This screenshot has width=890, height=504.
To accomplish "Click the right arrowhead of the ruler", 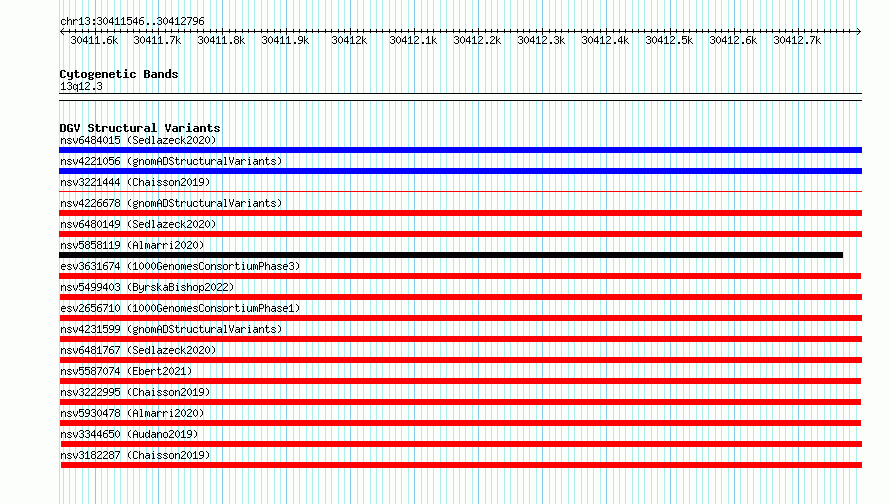I will point(859,31).
